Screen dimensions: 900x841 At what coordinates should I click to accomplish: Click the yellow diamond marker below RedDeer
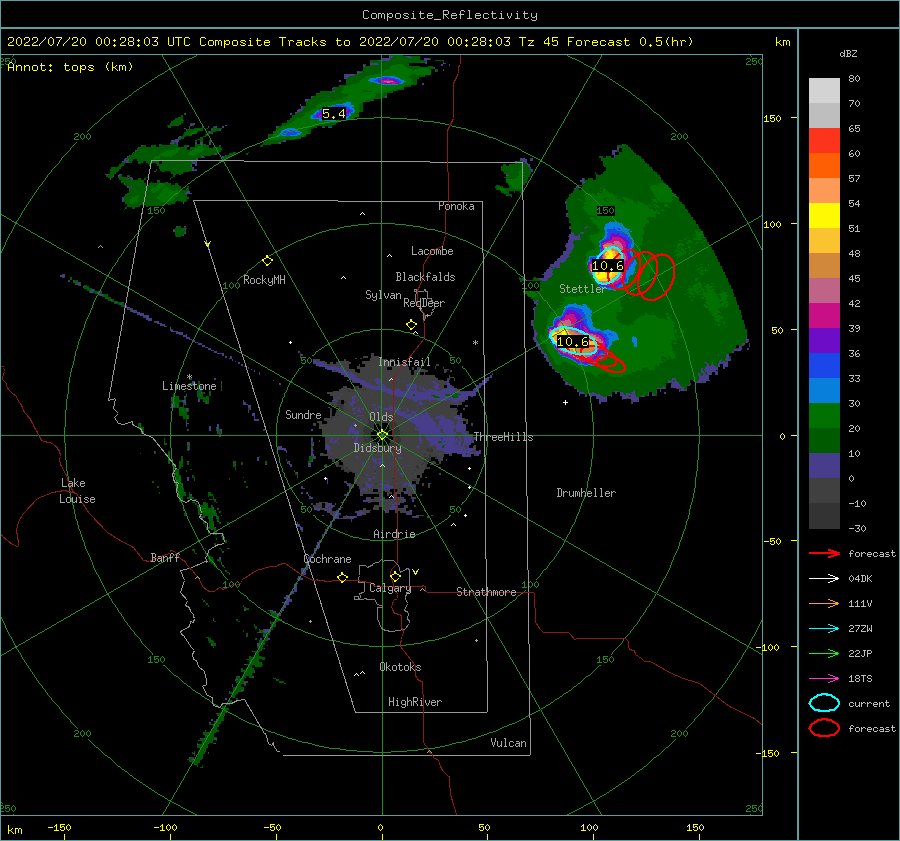click(x=412, y=325)
